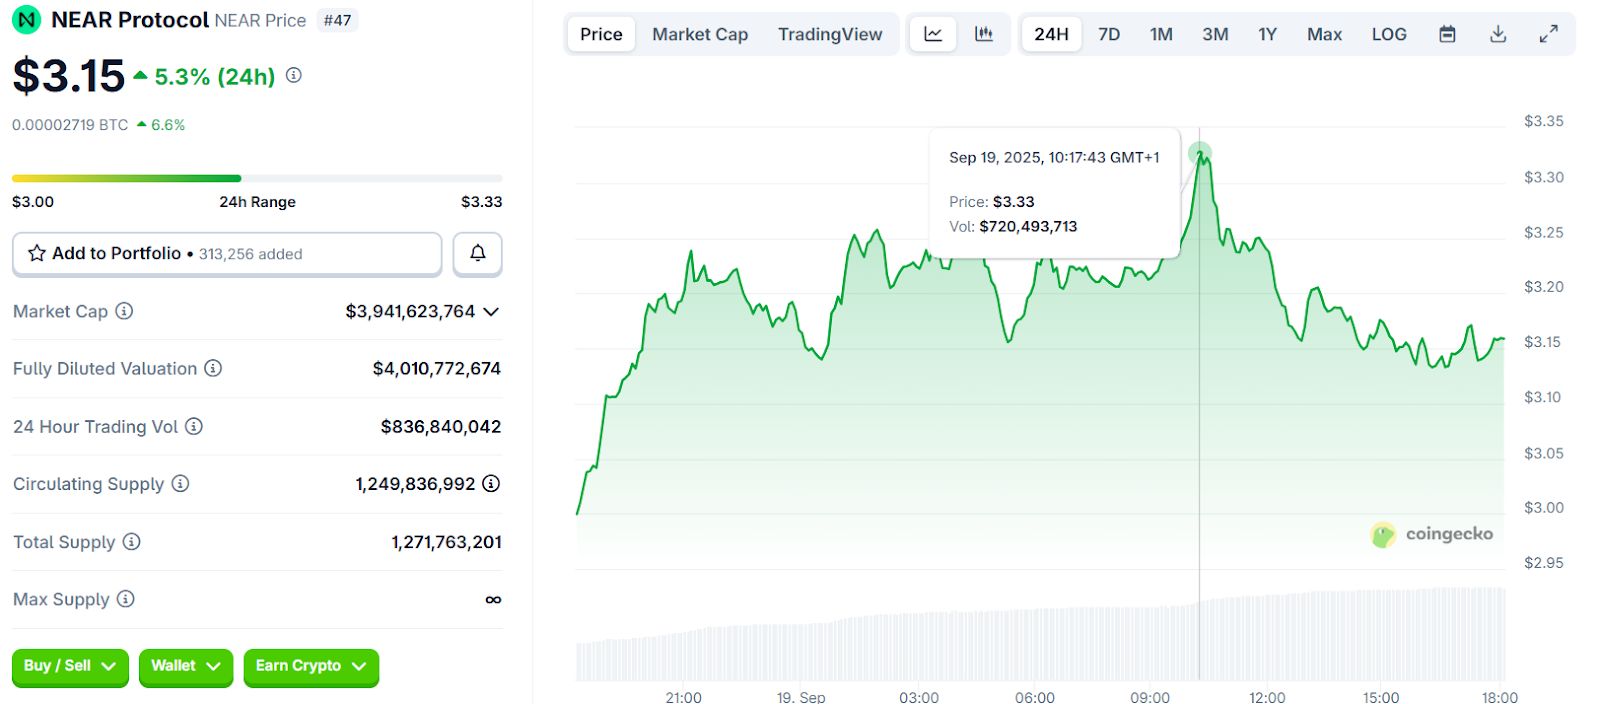Click the price alert bell icon

[x=478, y=253]
